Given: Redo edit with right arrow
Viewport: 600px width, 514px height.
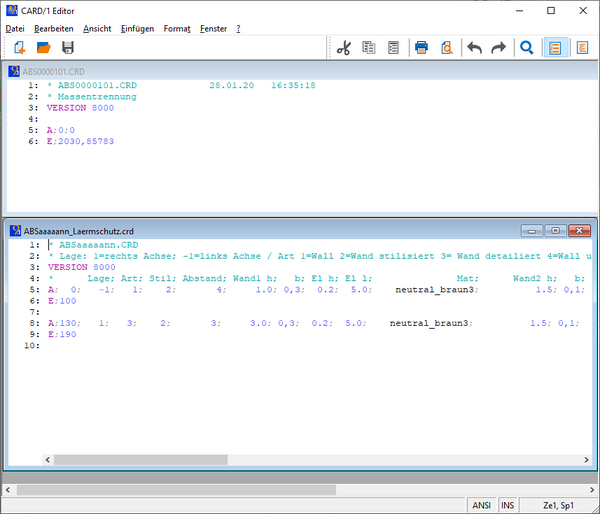Looking at the screenshot, I should pos(499,48).
